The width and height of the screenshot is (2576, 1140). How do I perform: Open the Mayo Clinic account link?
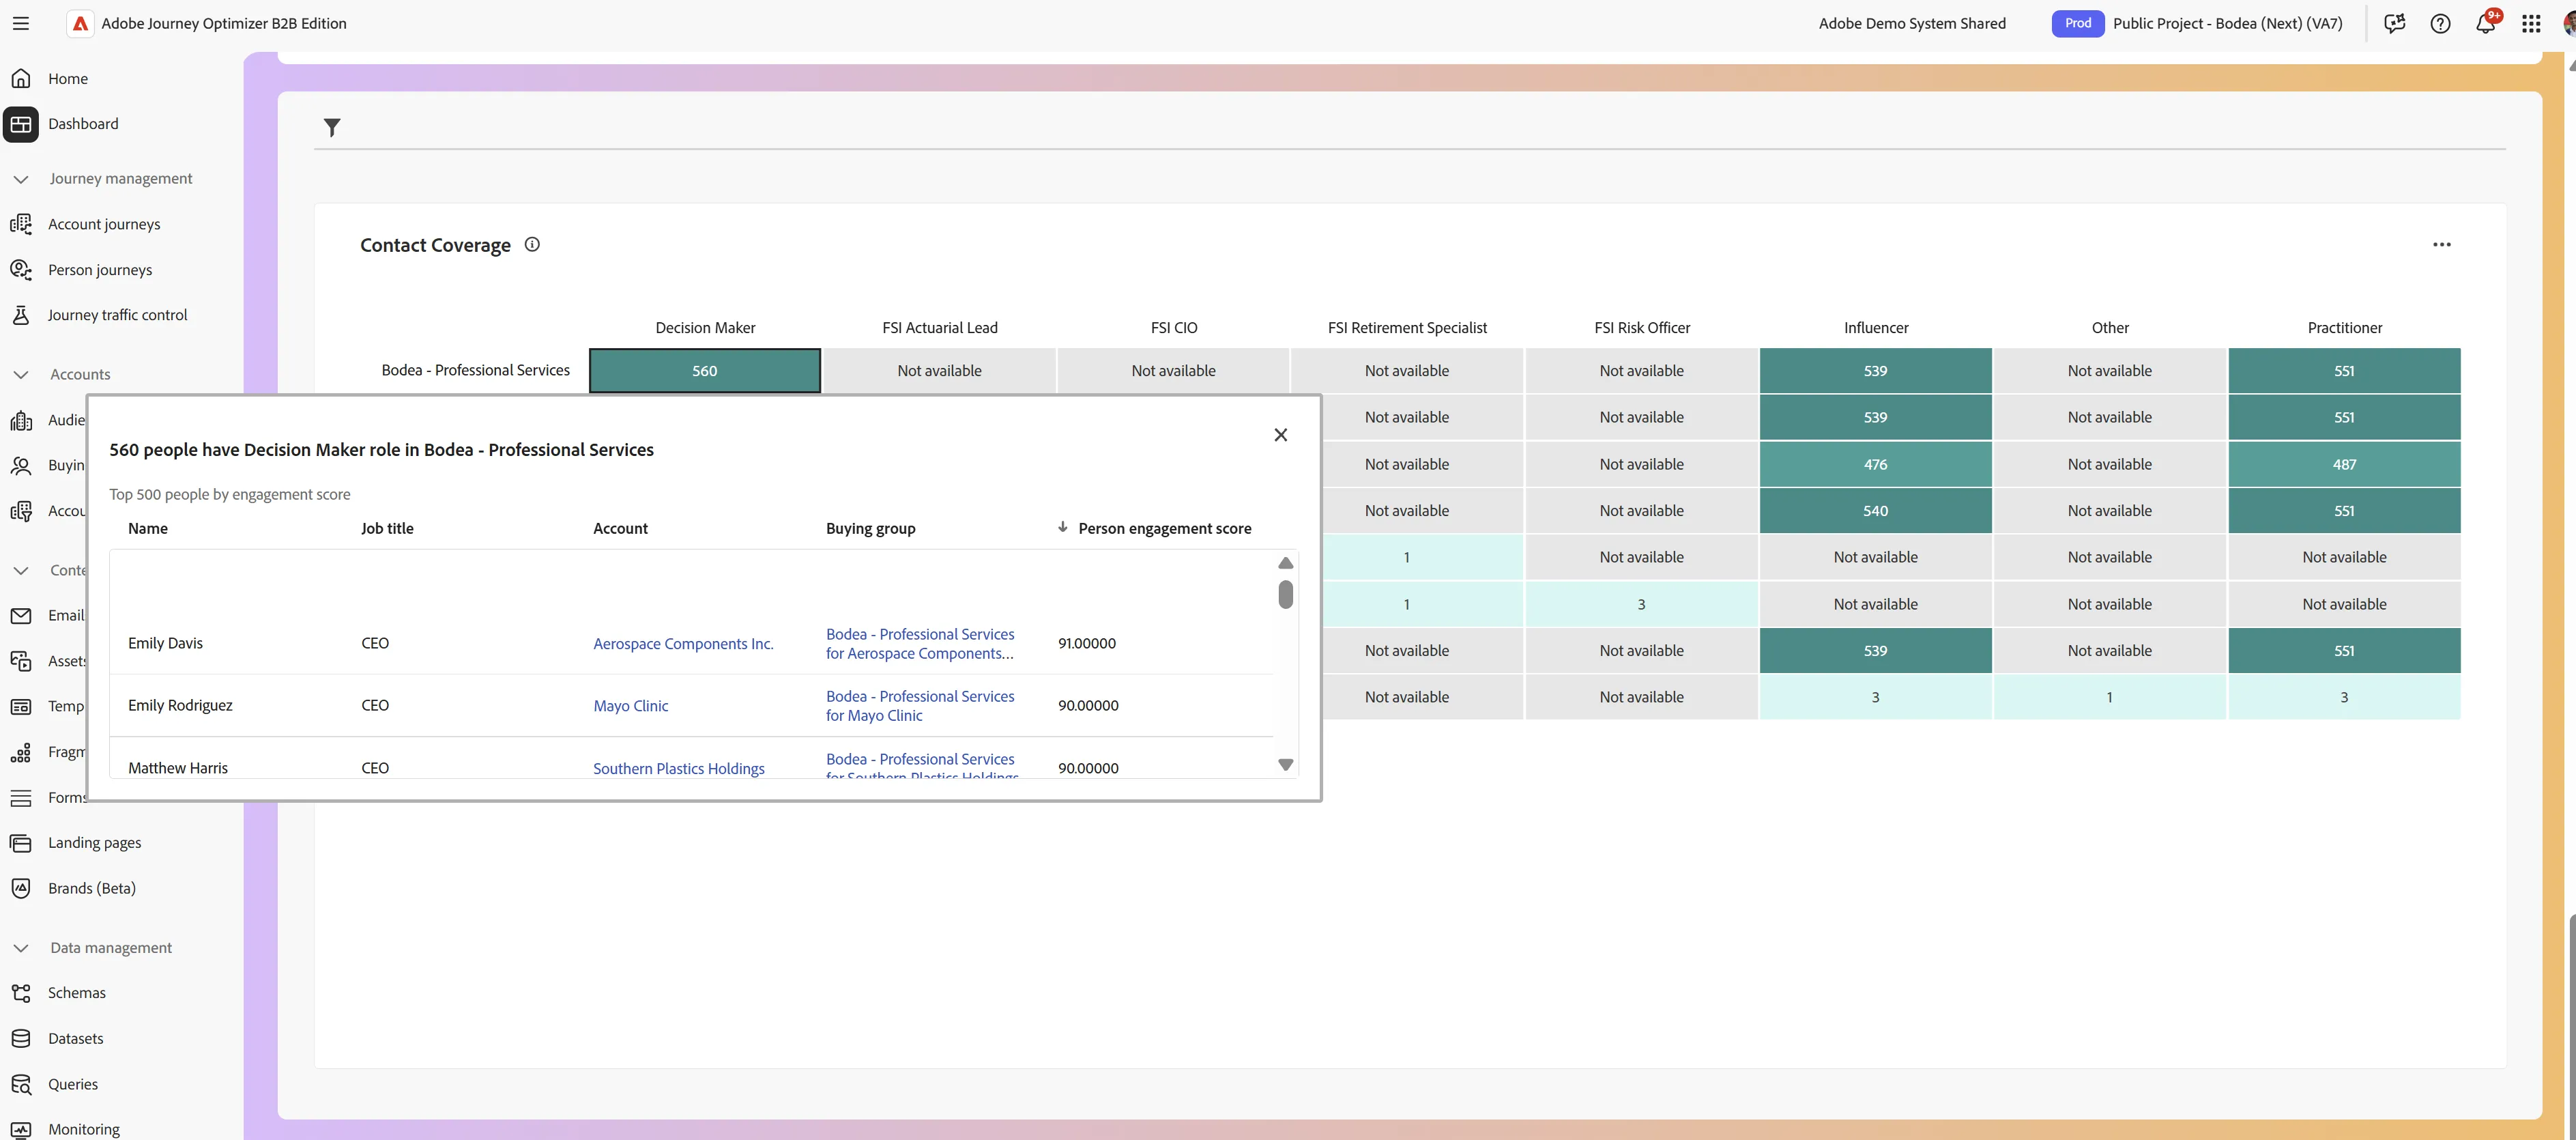point(630,706)
